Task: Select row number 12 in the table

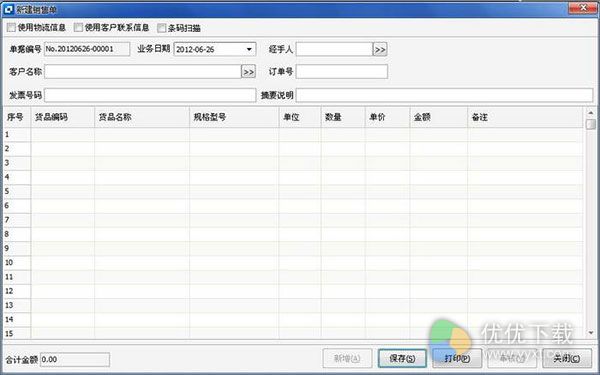Action: (x=17, y=291)
